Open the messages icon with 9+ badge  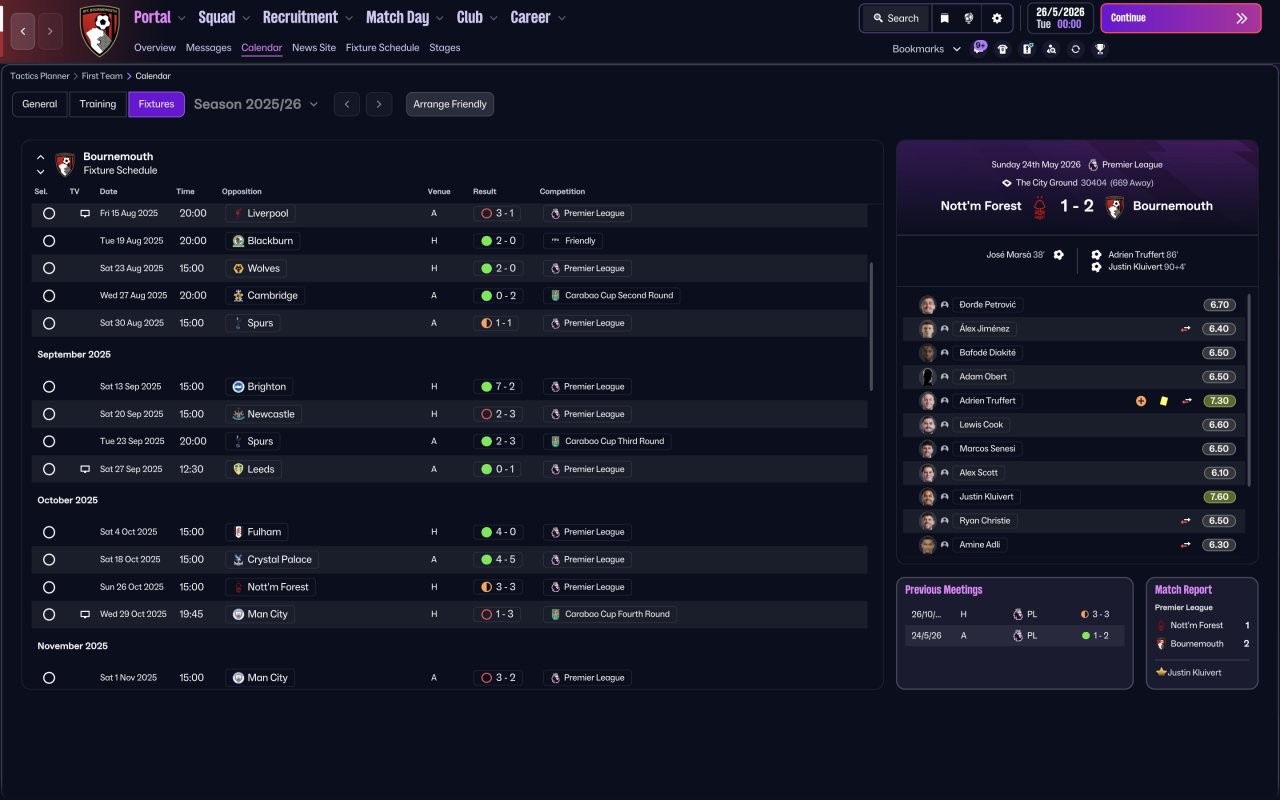[979, 48]
